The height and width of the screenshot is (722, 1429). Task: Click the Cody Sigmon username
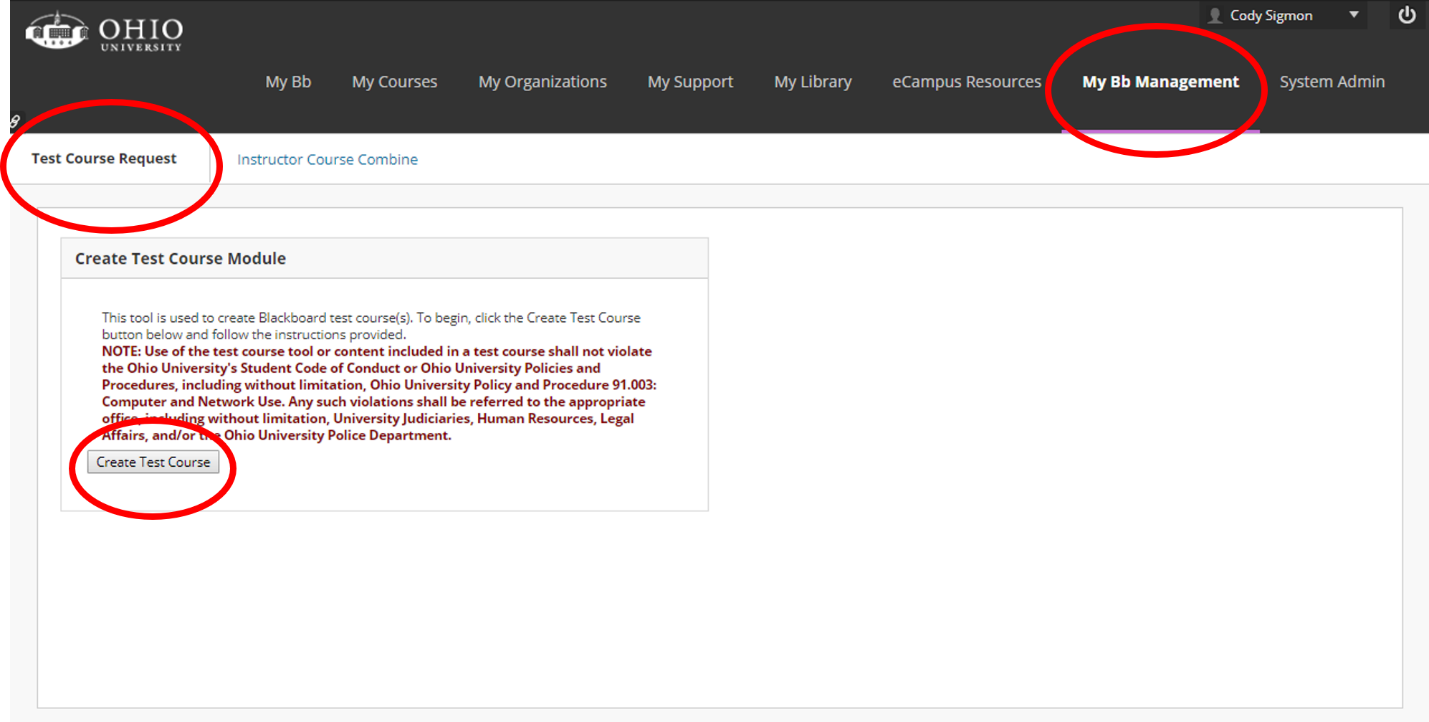pyautogui.click(x=1271, y=15)
